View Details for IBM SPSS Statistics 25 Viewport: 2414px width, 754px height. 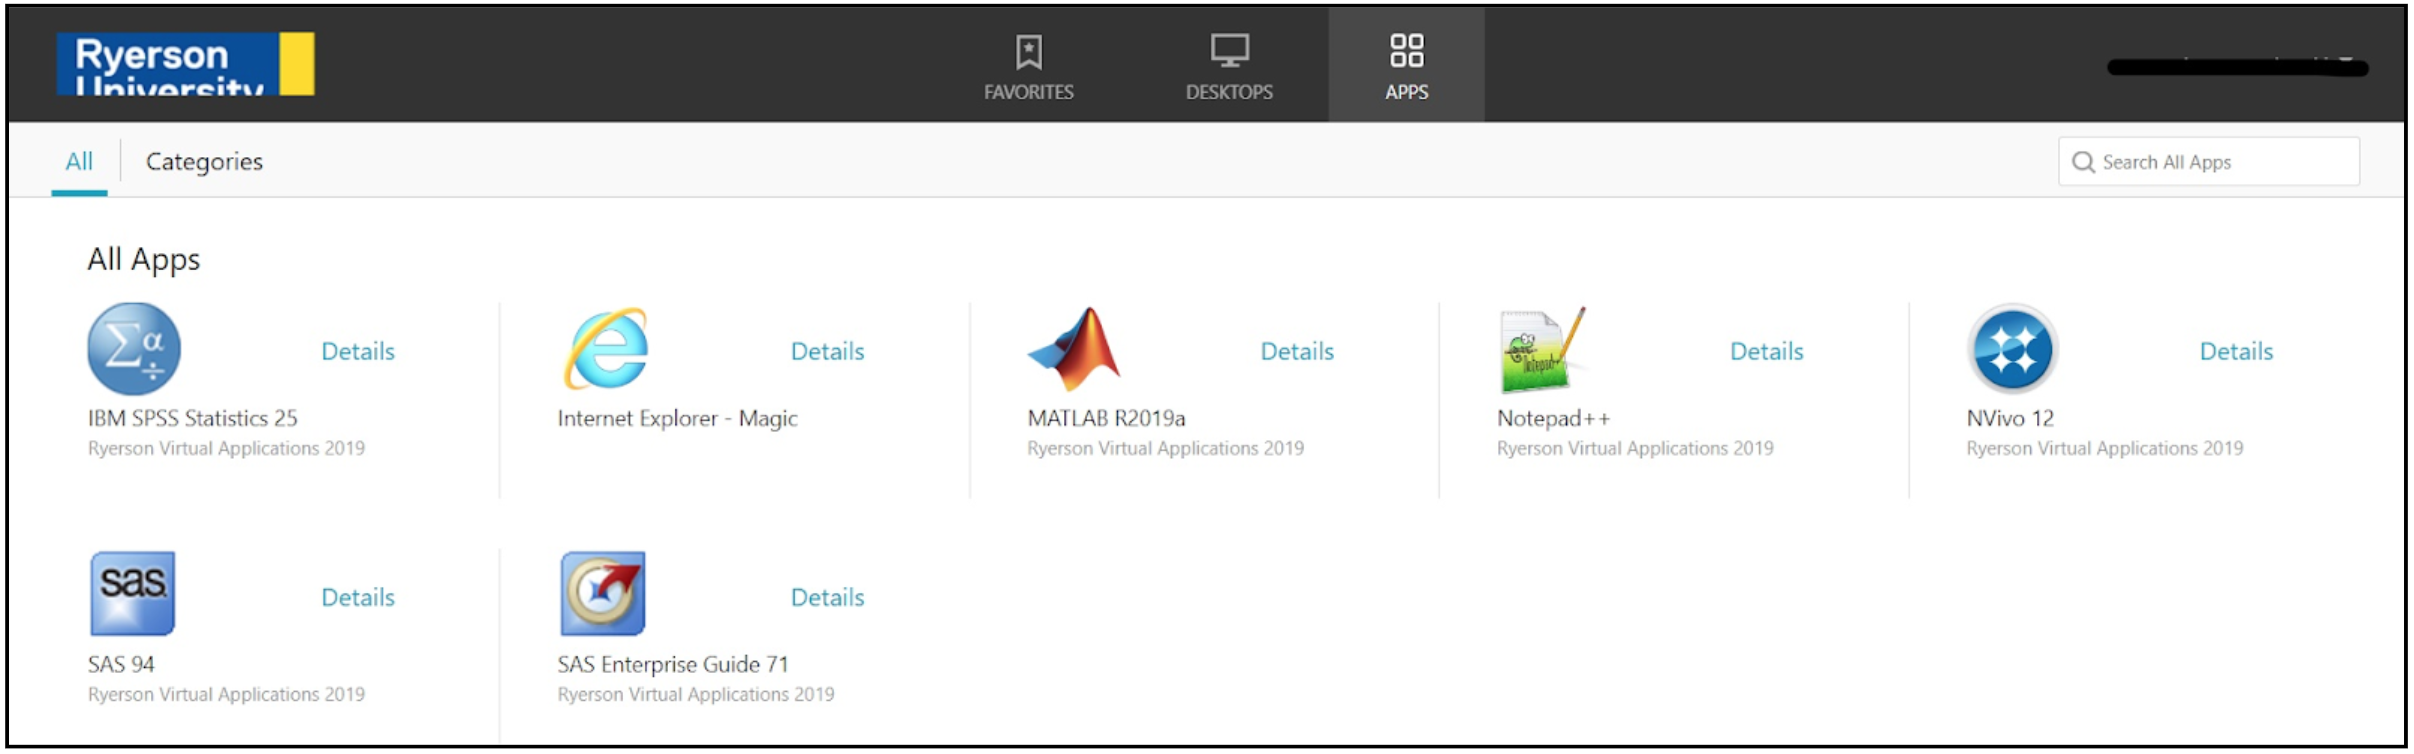tap(358, 351)
